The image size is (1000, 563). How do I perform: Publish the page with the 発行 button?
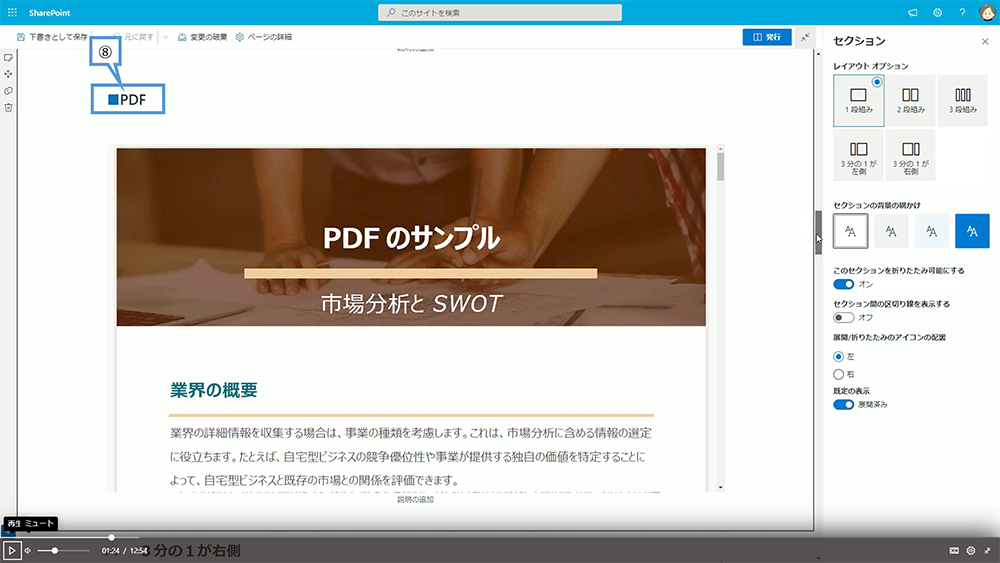(x=767, y=37)
